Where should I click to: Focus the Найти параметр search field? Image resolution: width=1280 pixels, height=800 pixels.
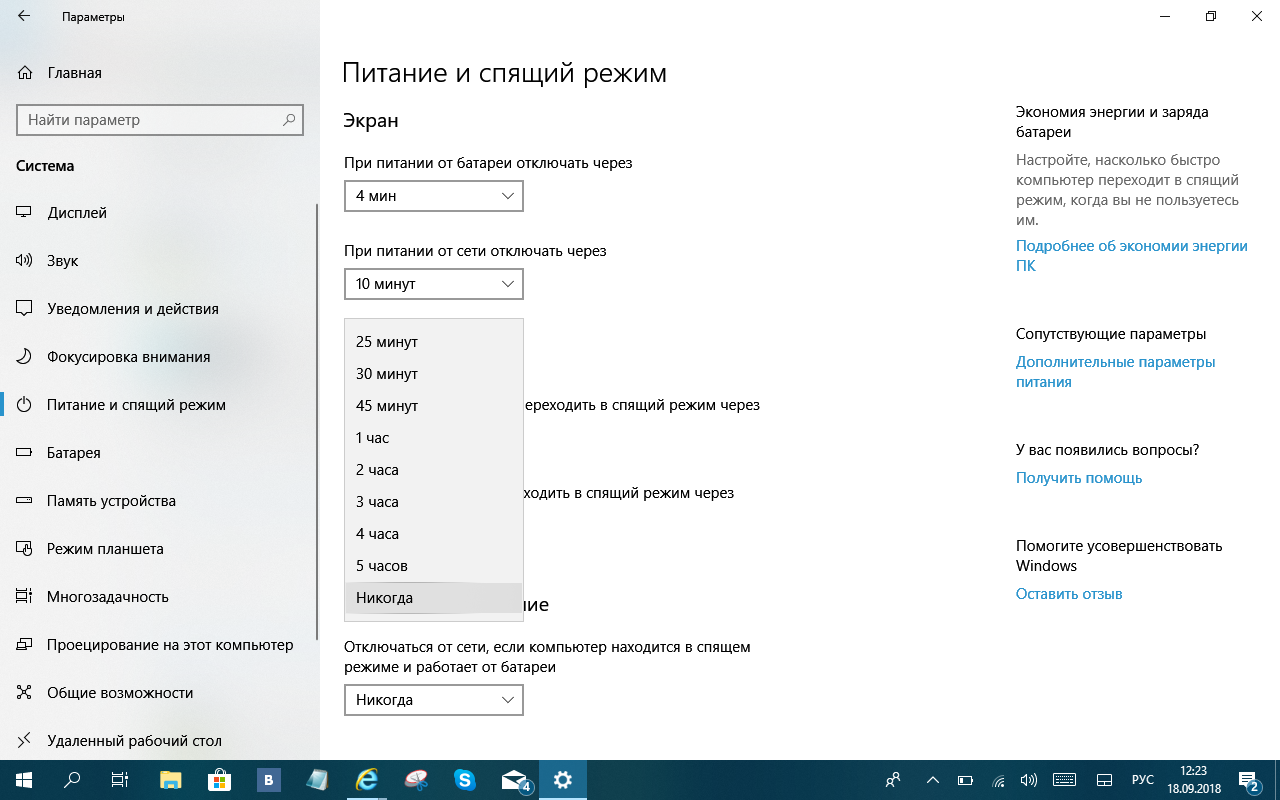pyautogui.click(x=160, y=120)
